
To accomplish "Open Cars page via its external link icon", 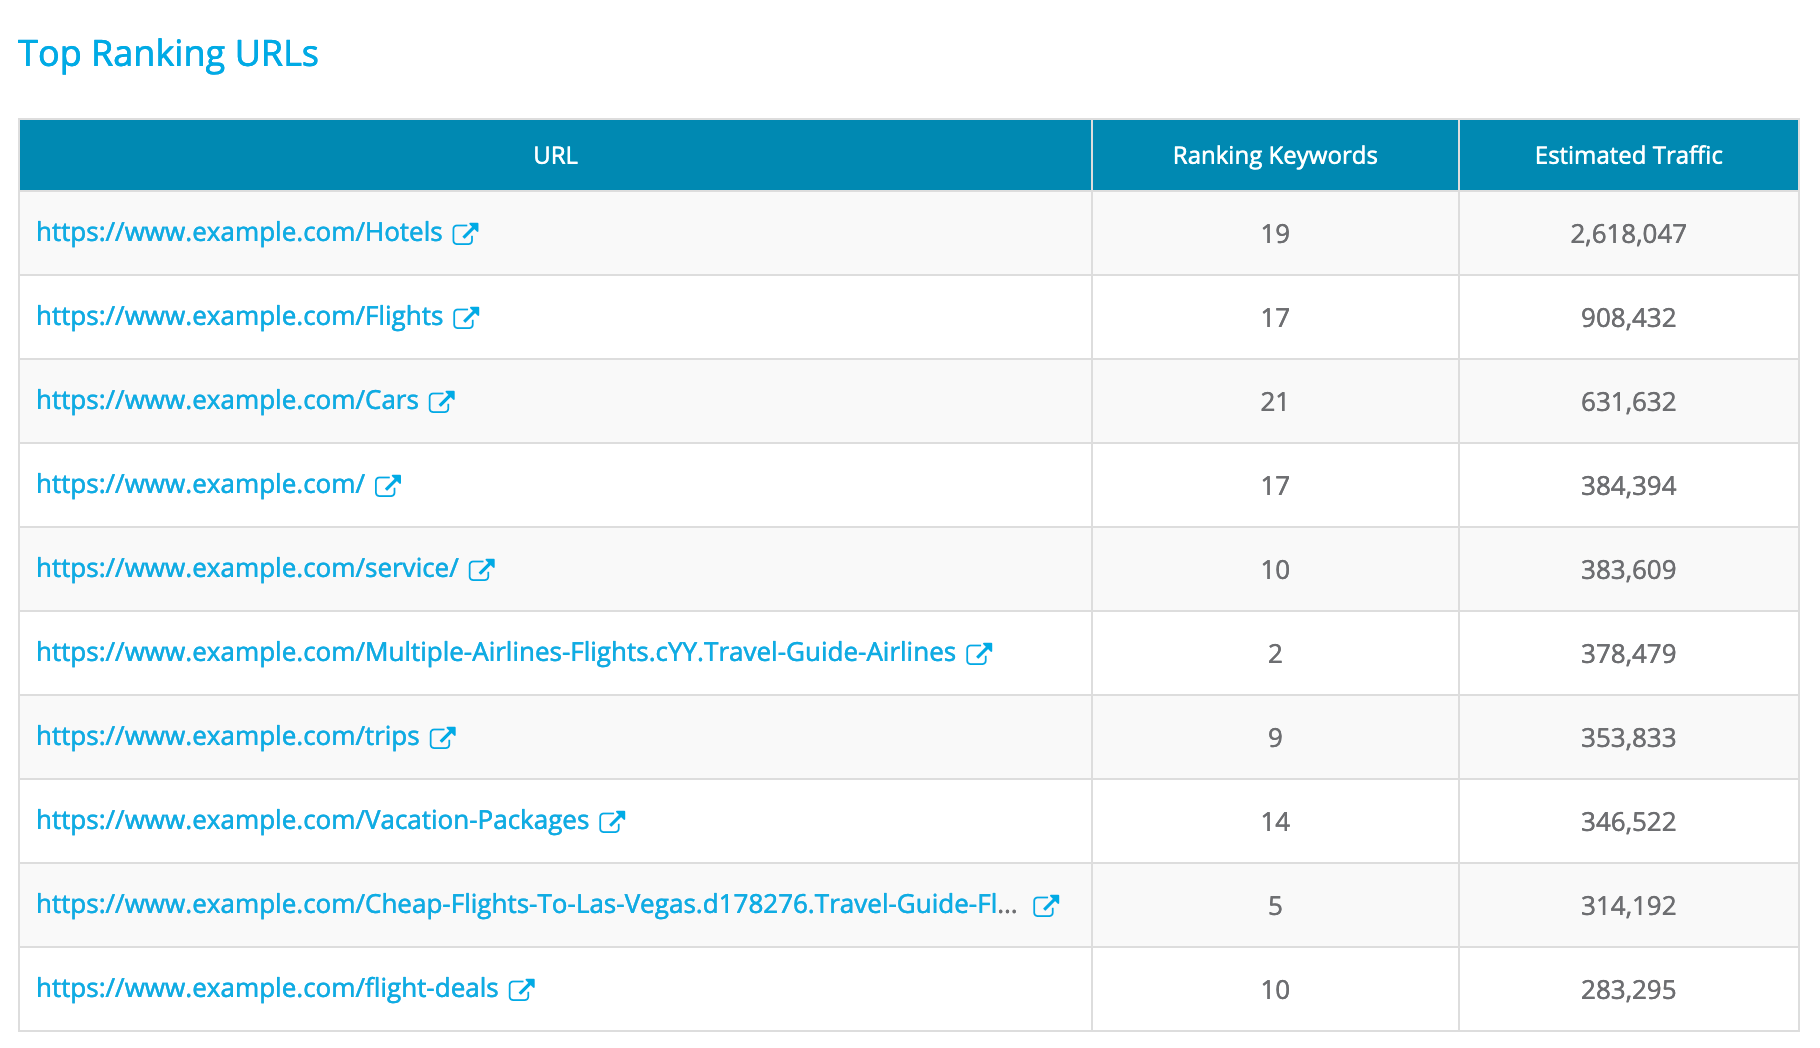I will pos(440,401).
